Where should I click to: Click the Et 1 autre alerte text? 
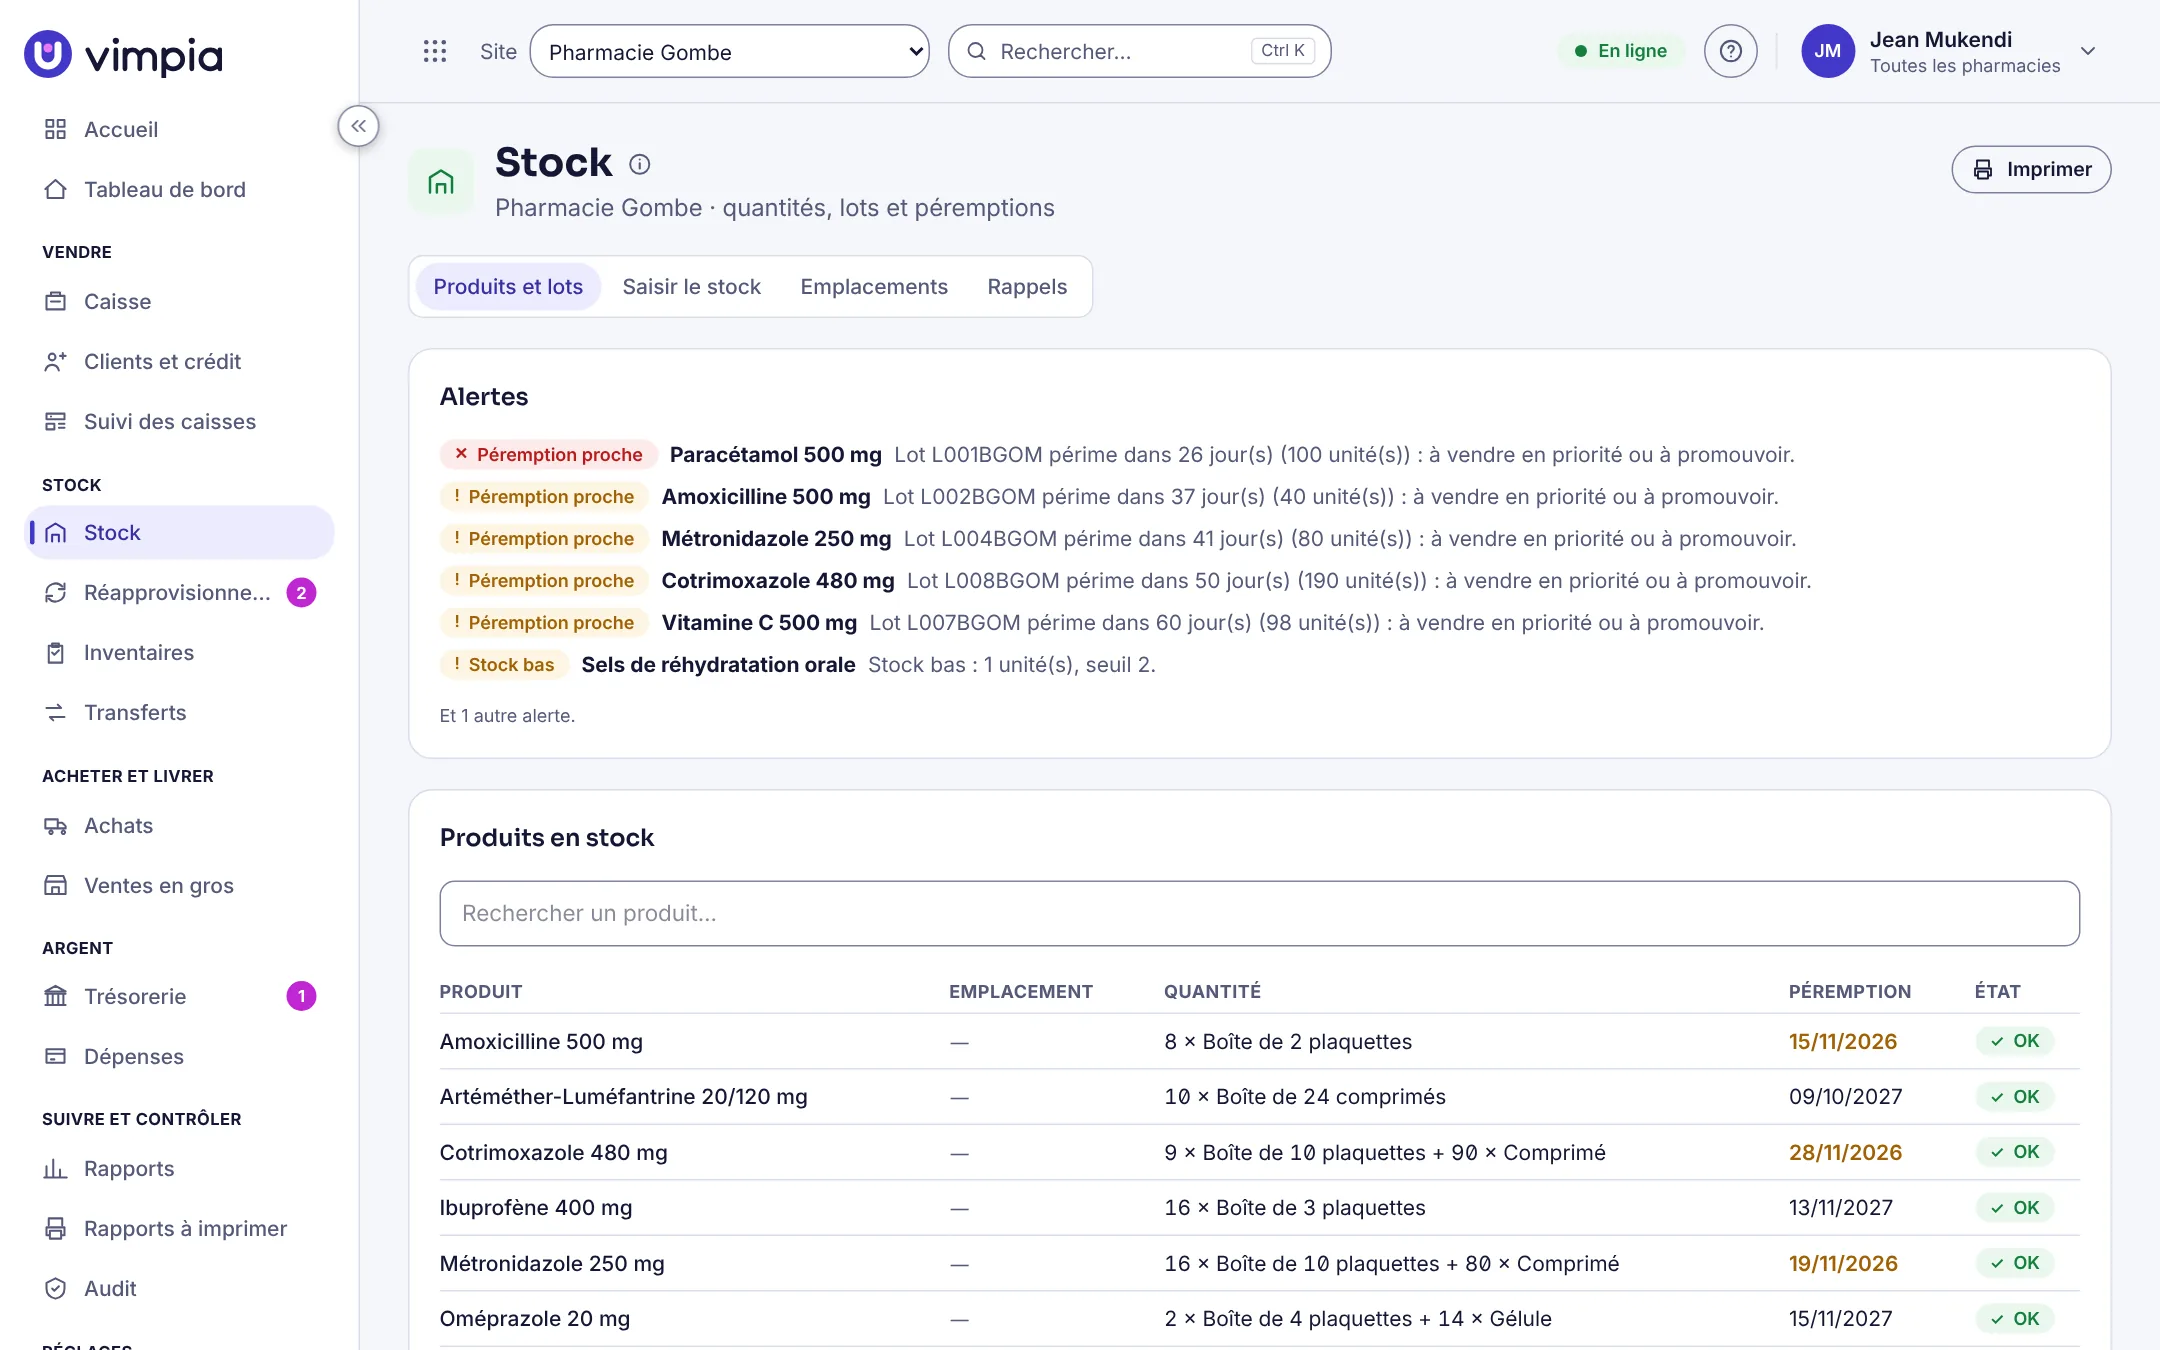pyautogui.click(x=507, y=715)
